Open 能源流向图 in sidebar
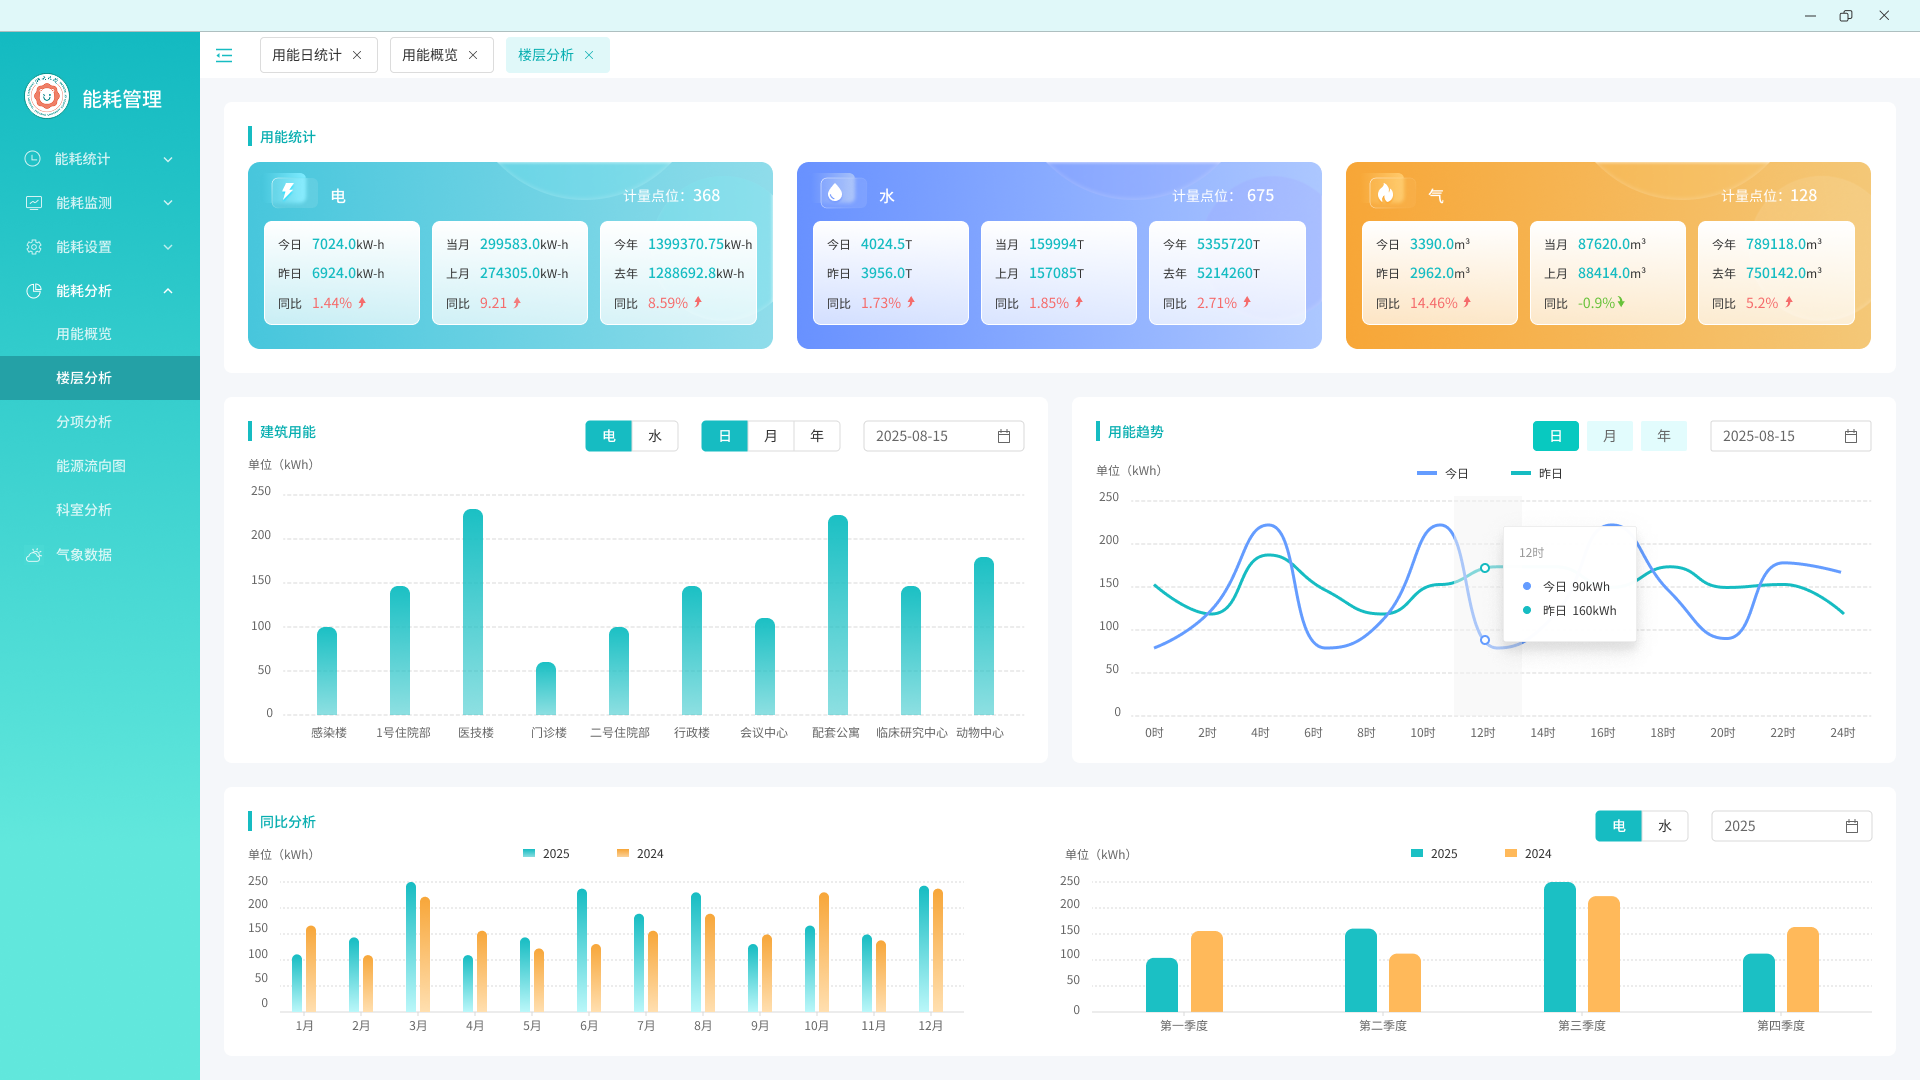Screen dimensions: 1920x1080 [x=91, y=466]
